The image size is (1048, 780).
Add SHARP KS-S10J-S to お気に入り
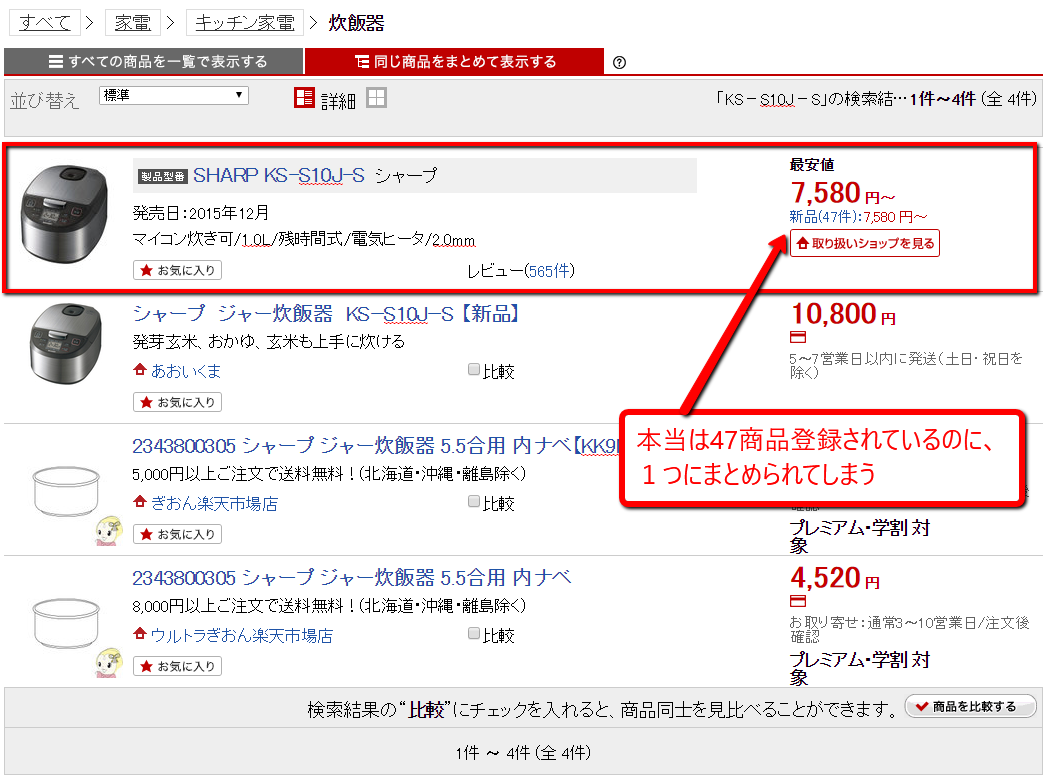(x=177, y=270)
